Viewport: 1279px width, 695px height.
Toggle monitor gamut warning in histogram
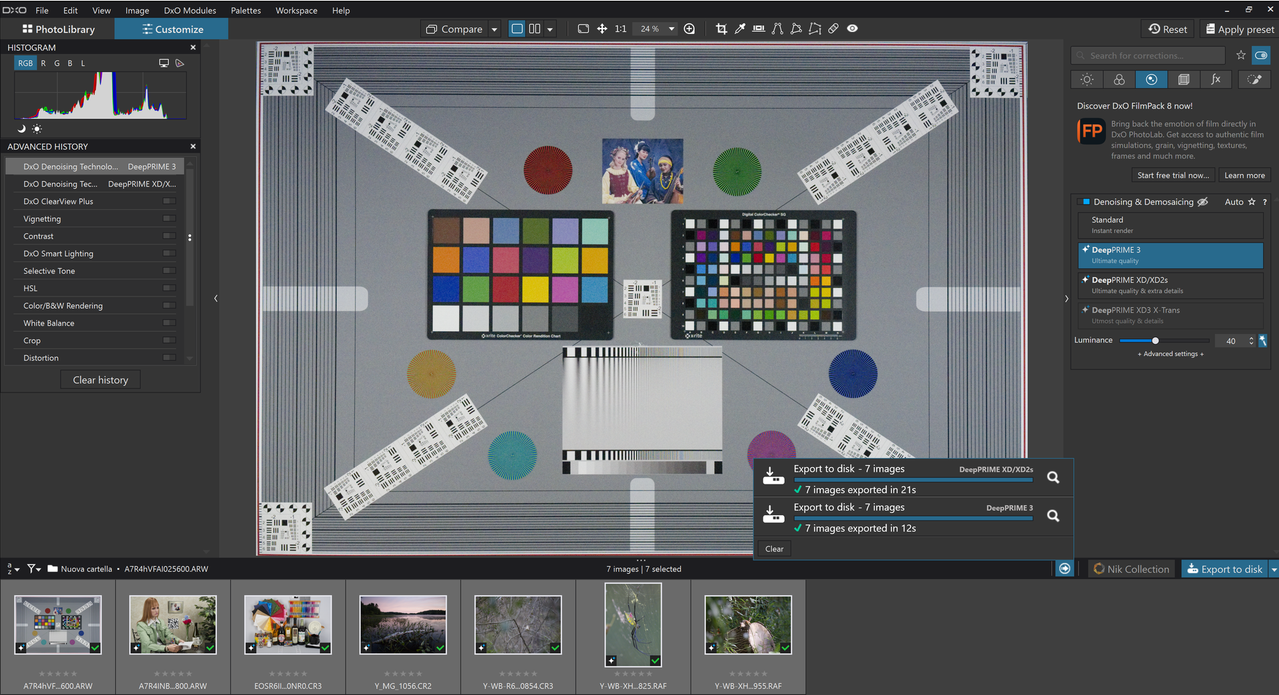tap(164, 63)
